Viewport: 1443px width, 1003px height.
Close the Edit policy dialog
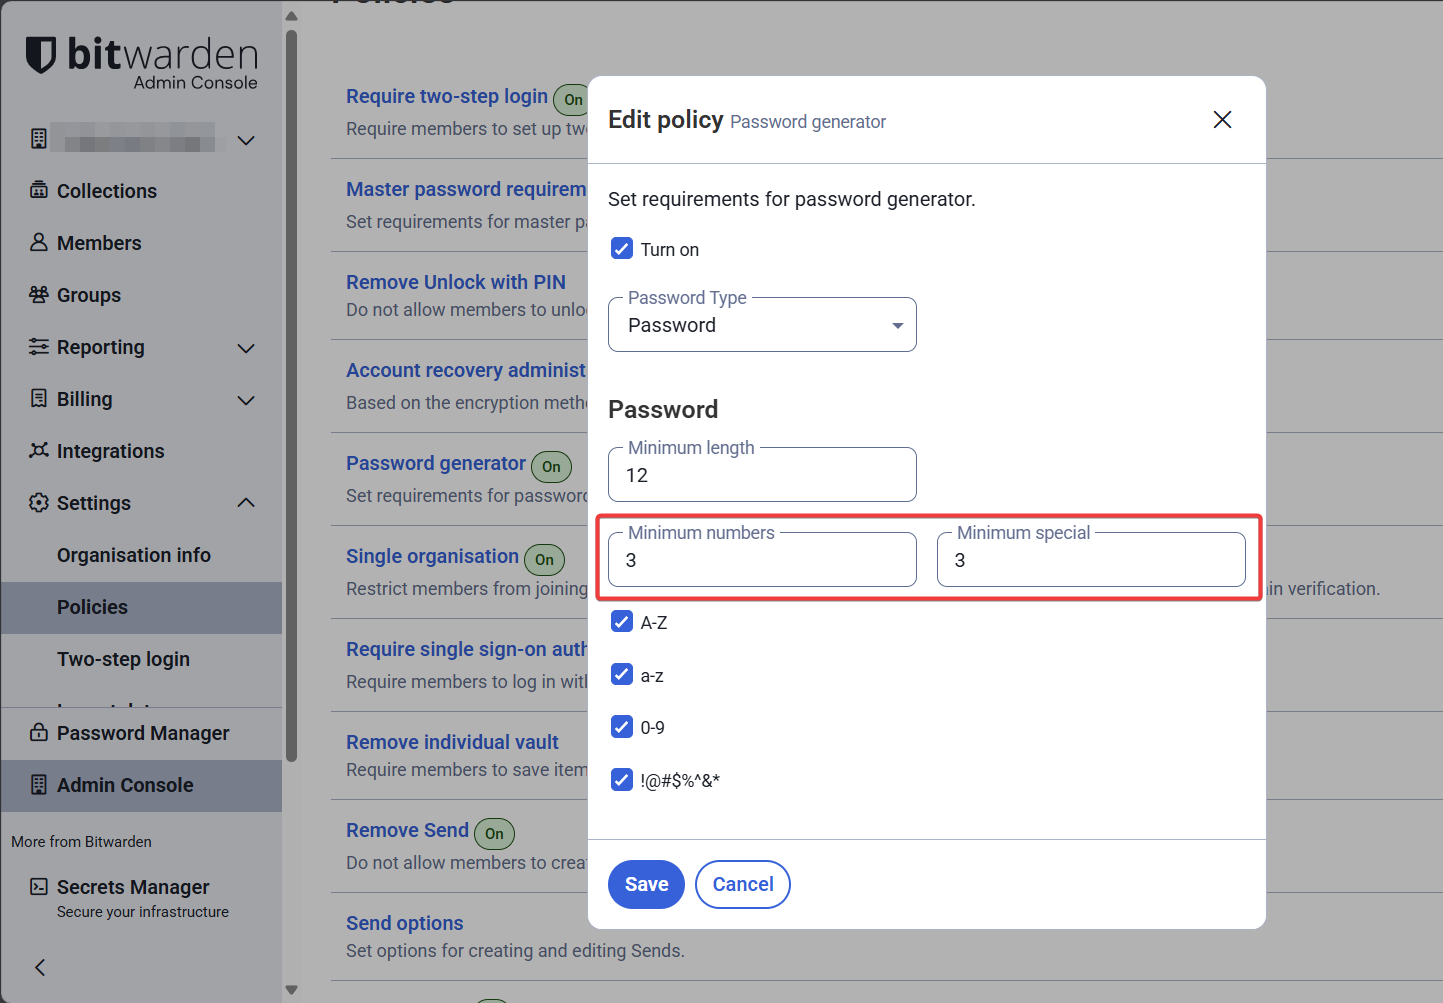[x=1222, y=120]
